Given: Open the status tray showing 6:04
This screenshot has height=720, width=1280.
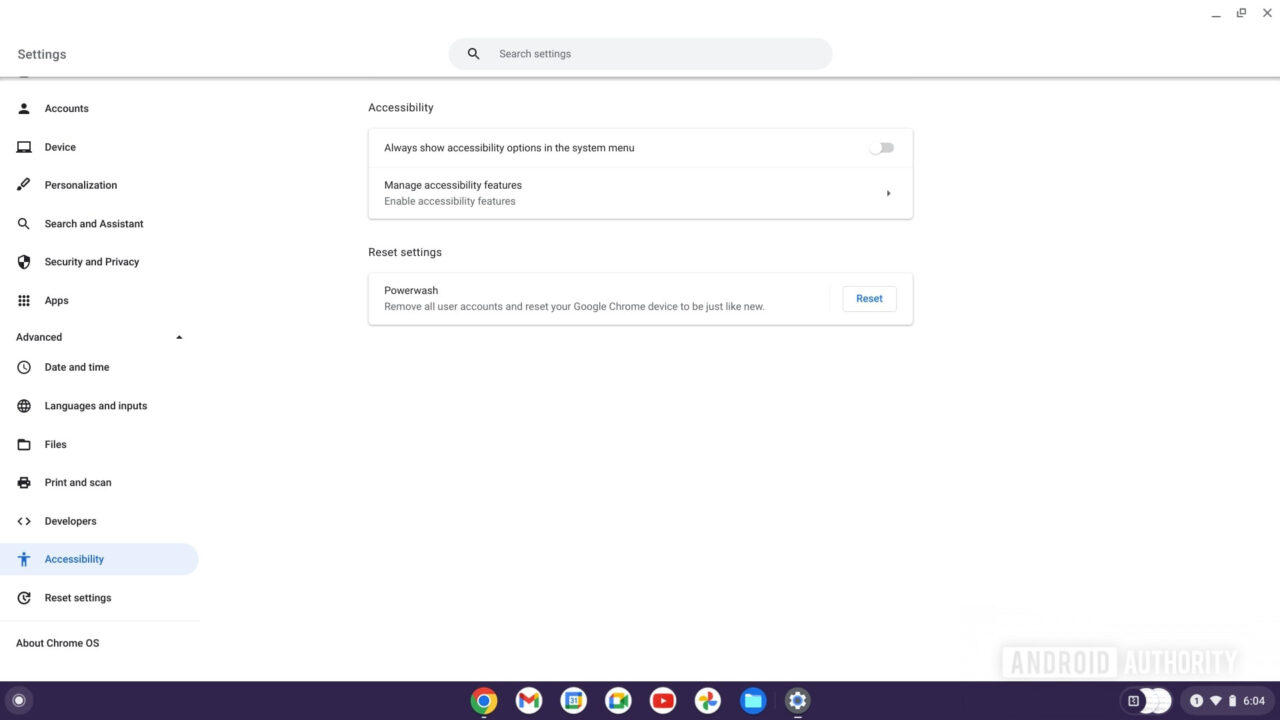Looking at the screenshot, I should 1229,701.
